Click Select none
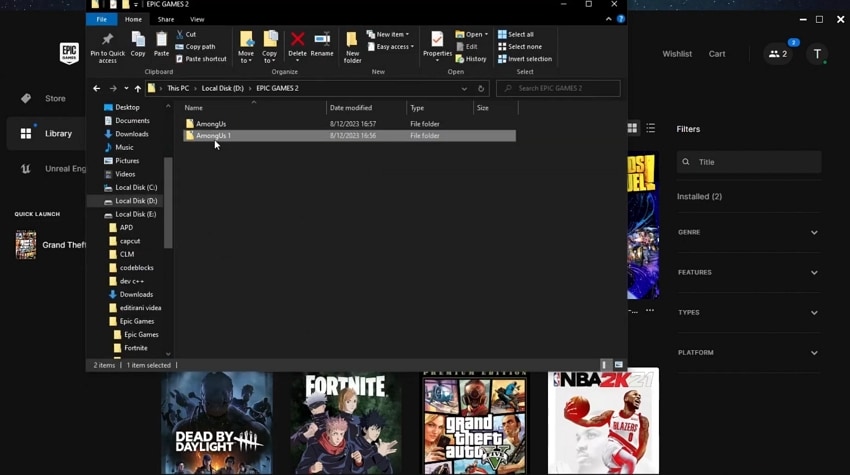 point(520,47)
